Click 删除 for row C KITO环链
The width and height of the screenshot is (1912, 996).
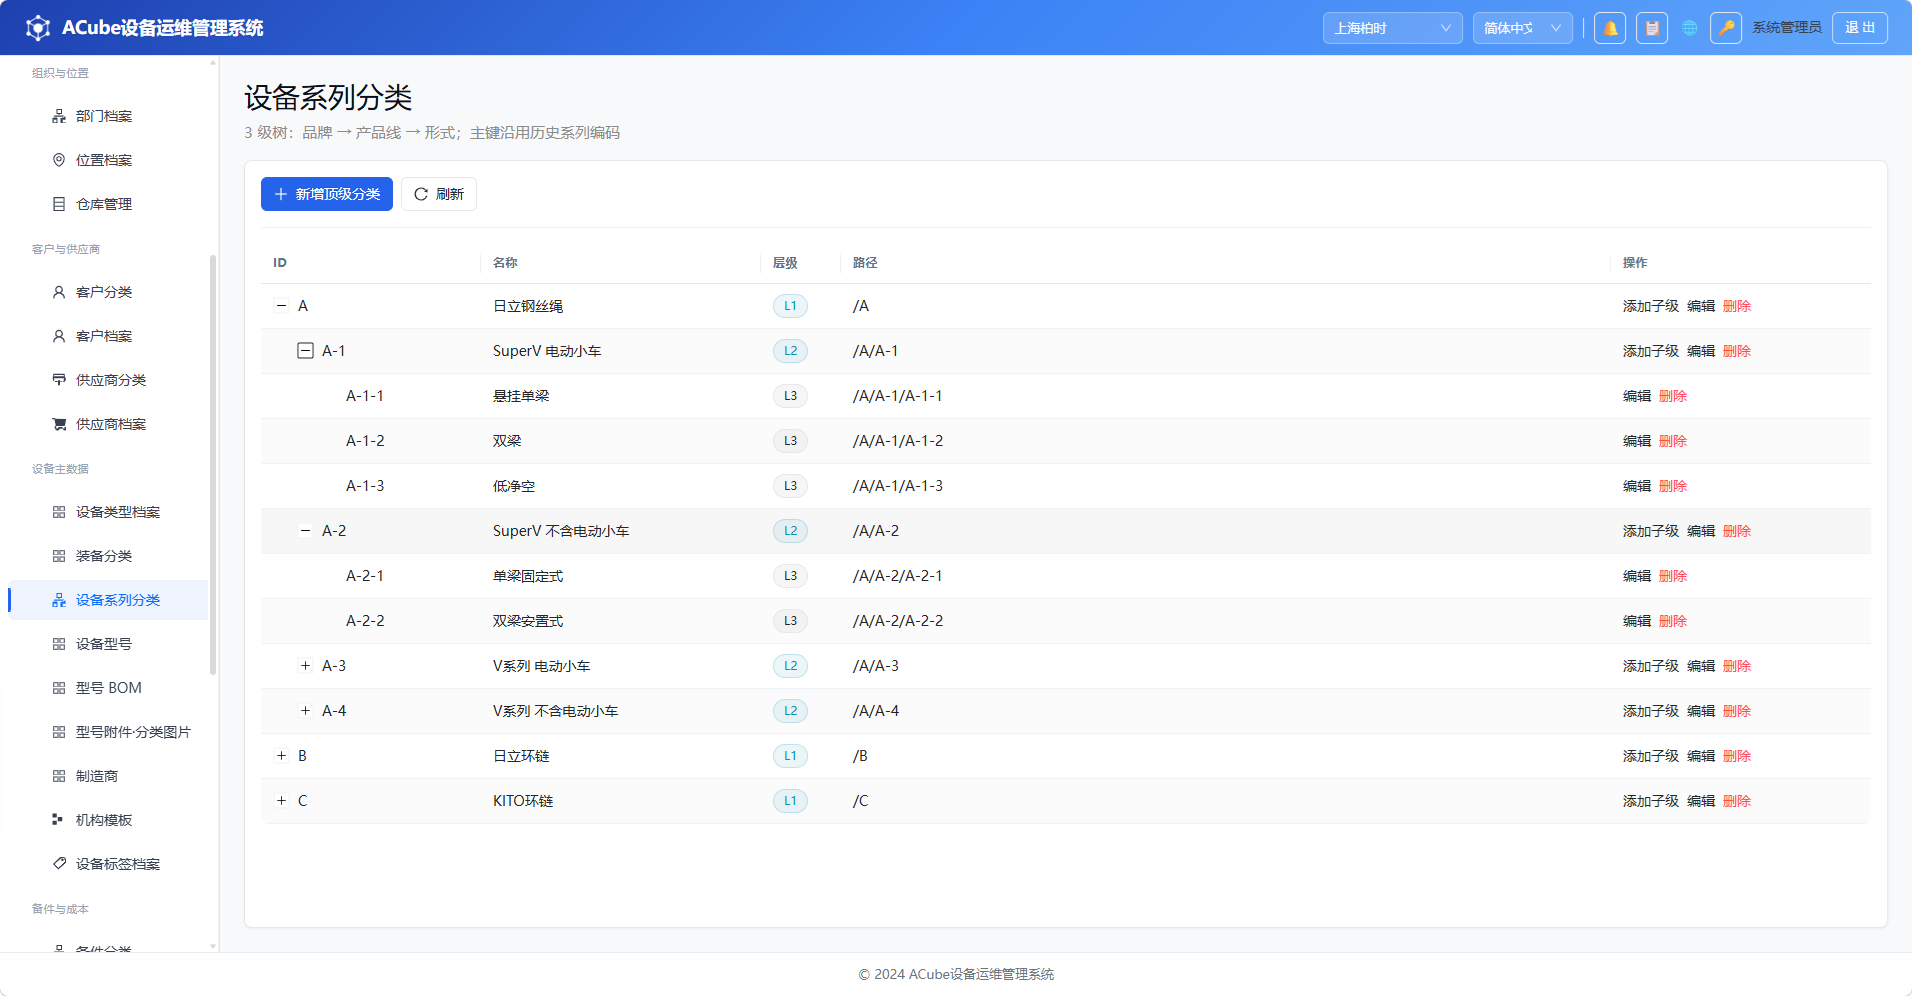pyautogui.click(x=1737, y=801)
